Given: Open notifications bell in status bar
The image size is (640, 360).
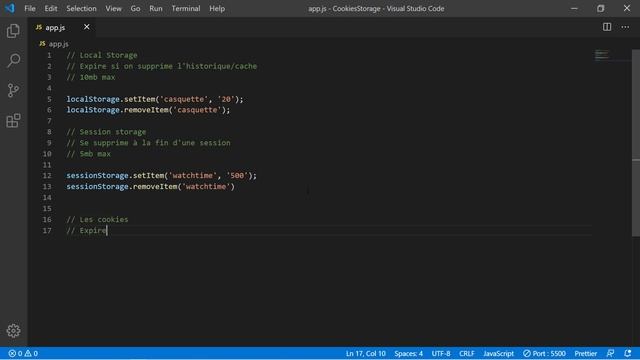Looking at the screenshot, I should 628,353.
